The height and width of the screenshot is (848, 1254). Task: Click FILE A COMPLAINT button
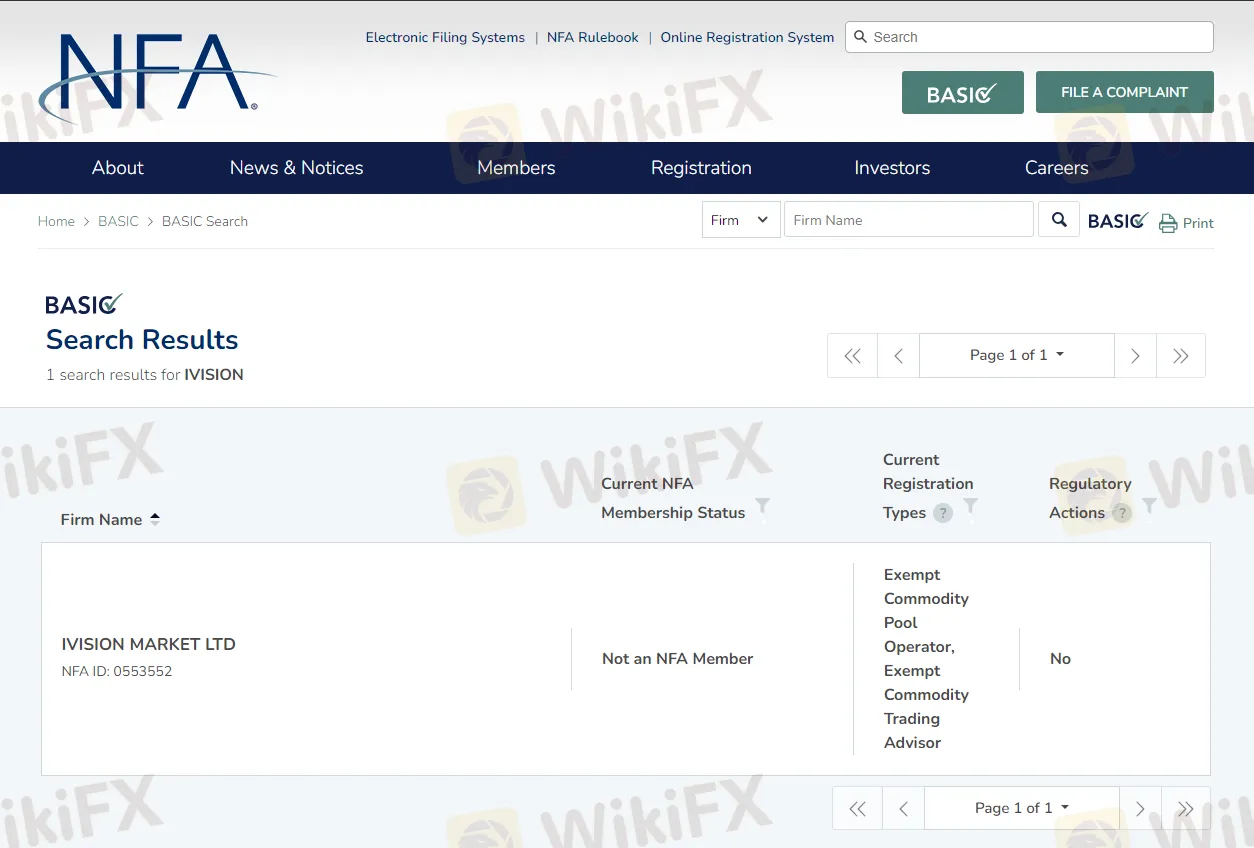pos(1124,92)
